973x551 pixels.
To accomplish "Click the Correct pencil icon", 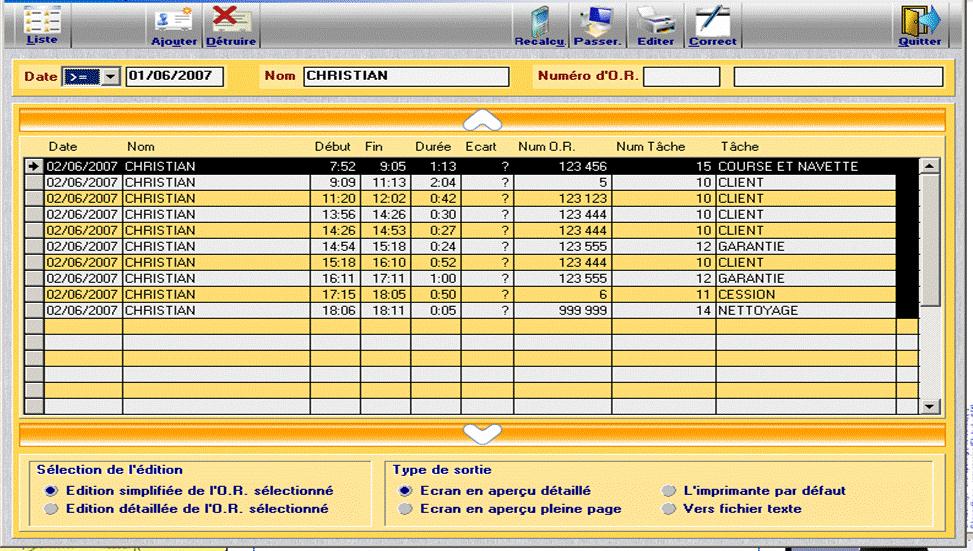I will [x=712, y=24].
